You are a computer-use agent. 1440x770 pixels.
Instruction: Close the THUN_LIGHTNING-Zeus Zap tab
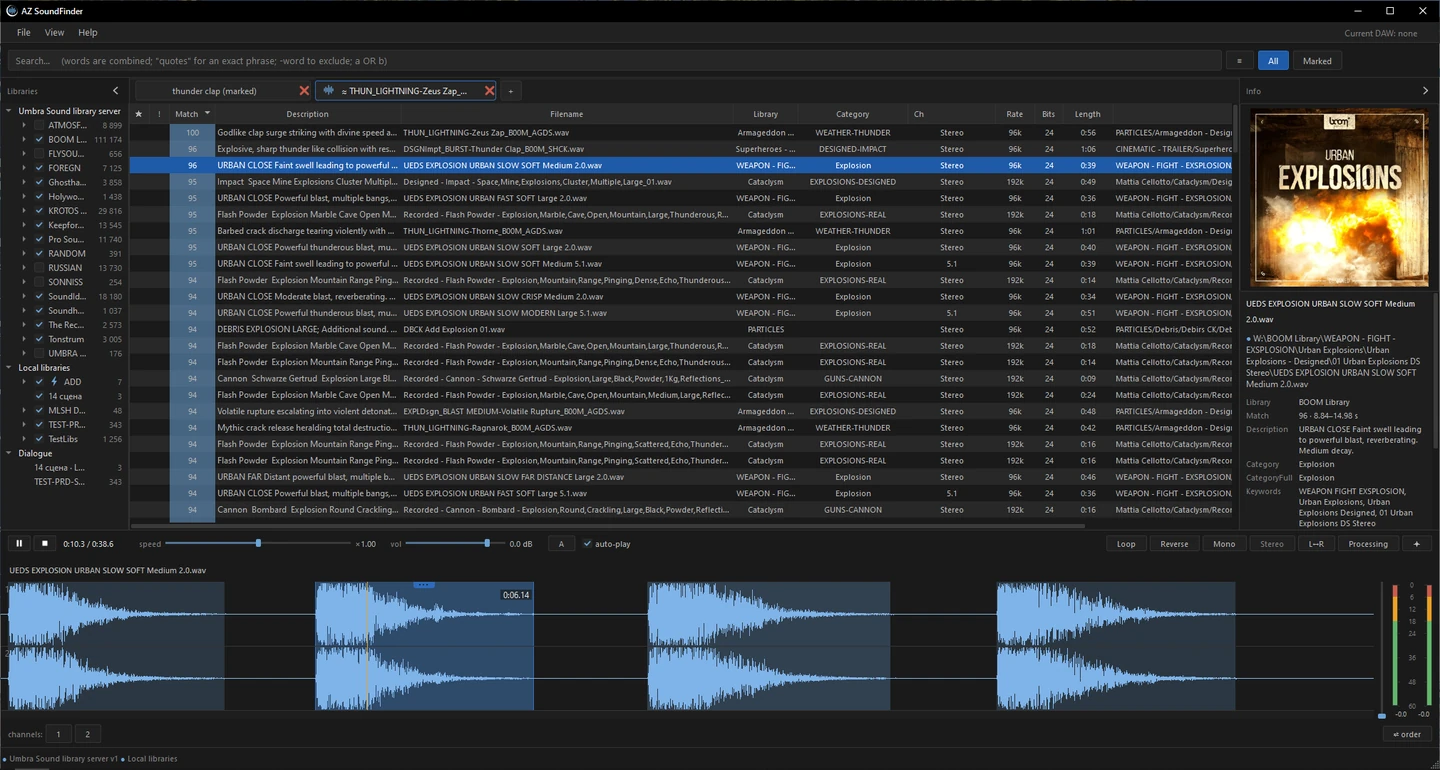489,91
